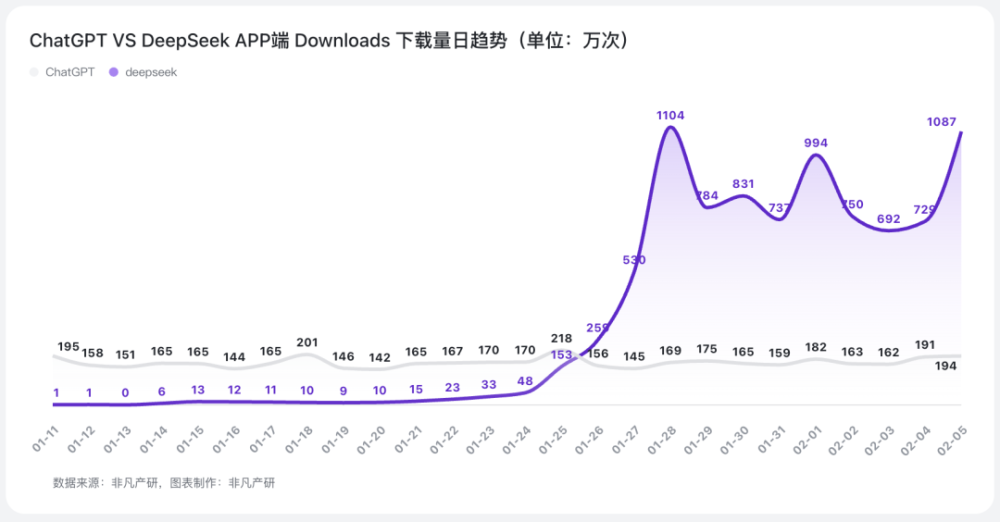Toggle the deepseek series in the legend
The height and width of the screenshot is (522, 1000).
click(143, 72)
